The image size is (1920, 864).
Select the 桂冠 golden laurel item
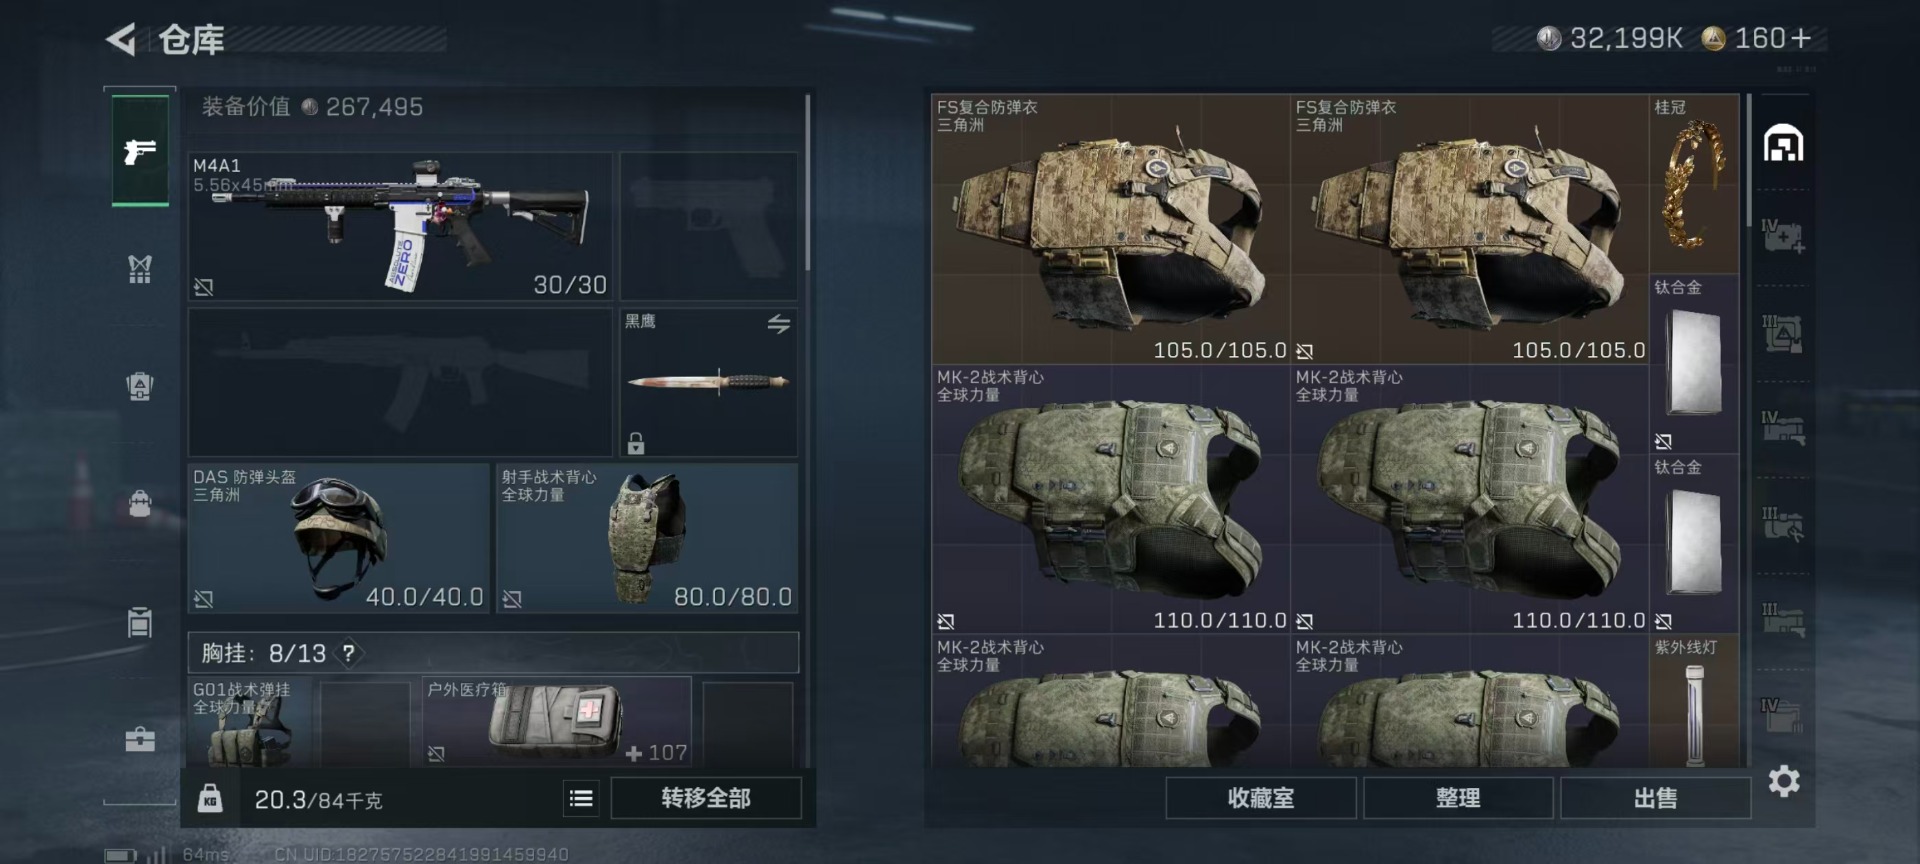point(1694,184)
